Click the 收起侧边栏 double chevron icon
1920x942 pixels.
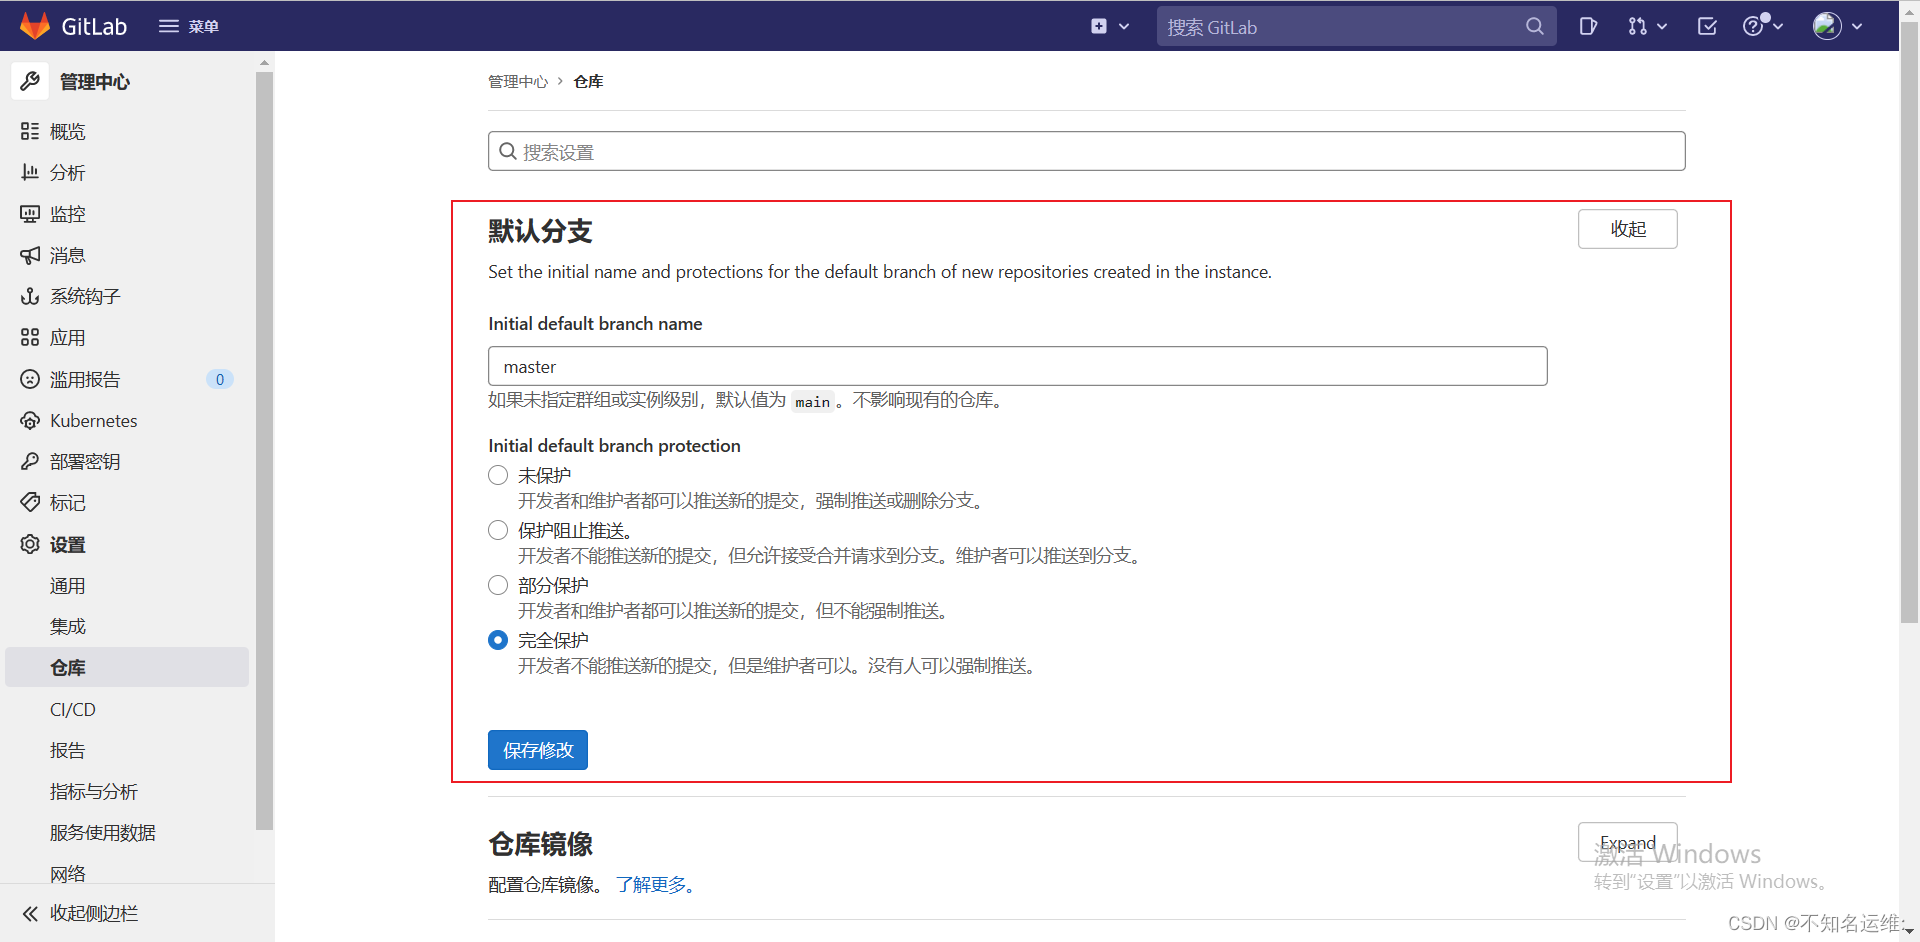30,913
